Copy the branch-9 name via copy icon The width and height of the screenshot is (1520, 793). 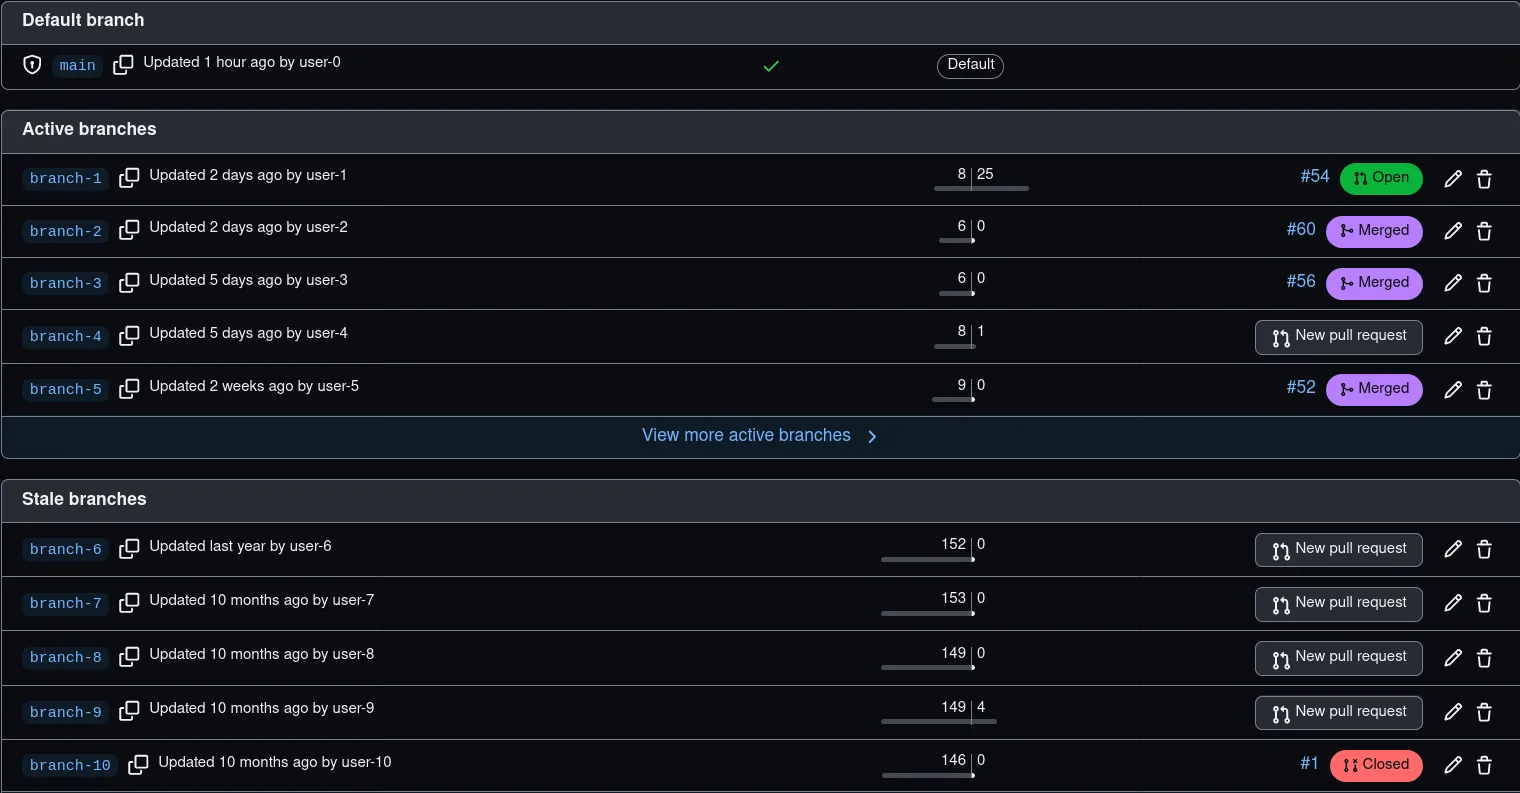pos(129,711)
